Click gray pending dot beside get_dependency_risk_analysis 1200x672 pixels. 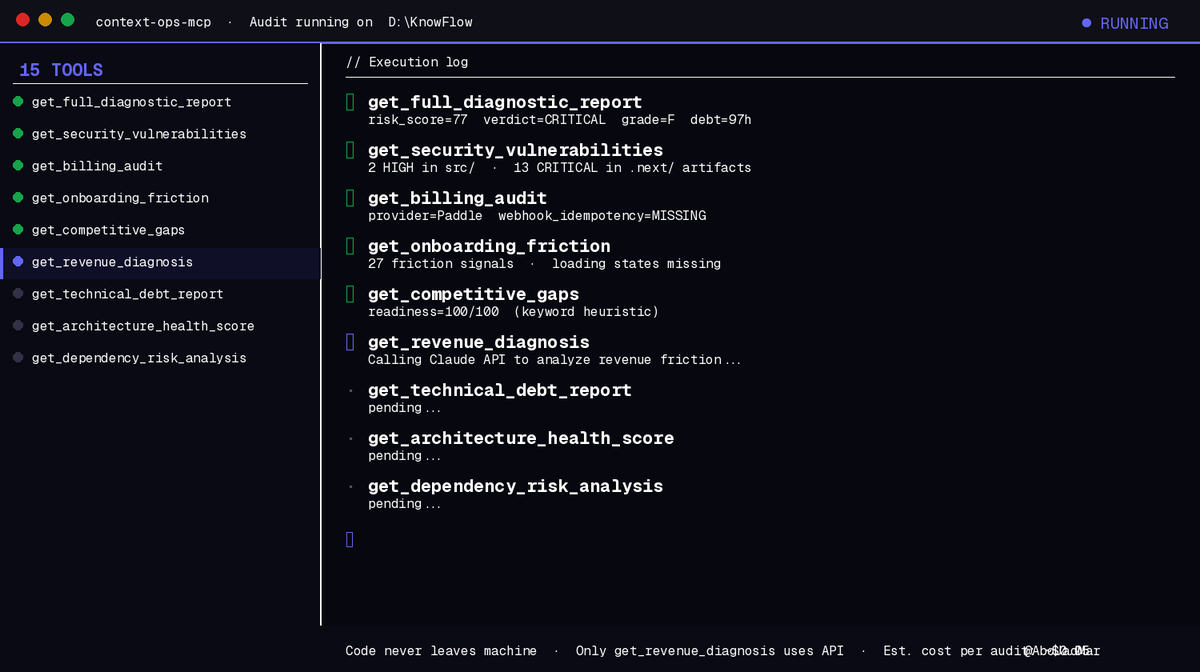point(18,358)
